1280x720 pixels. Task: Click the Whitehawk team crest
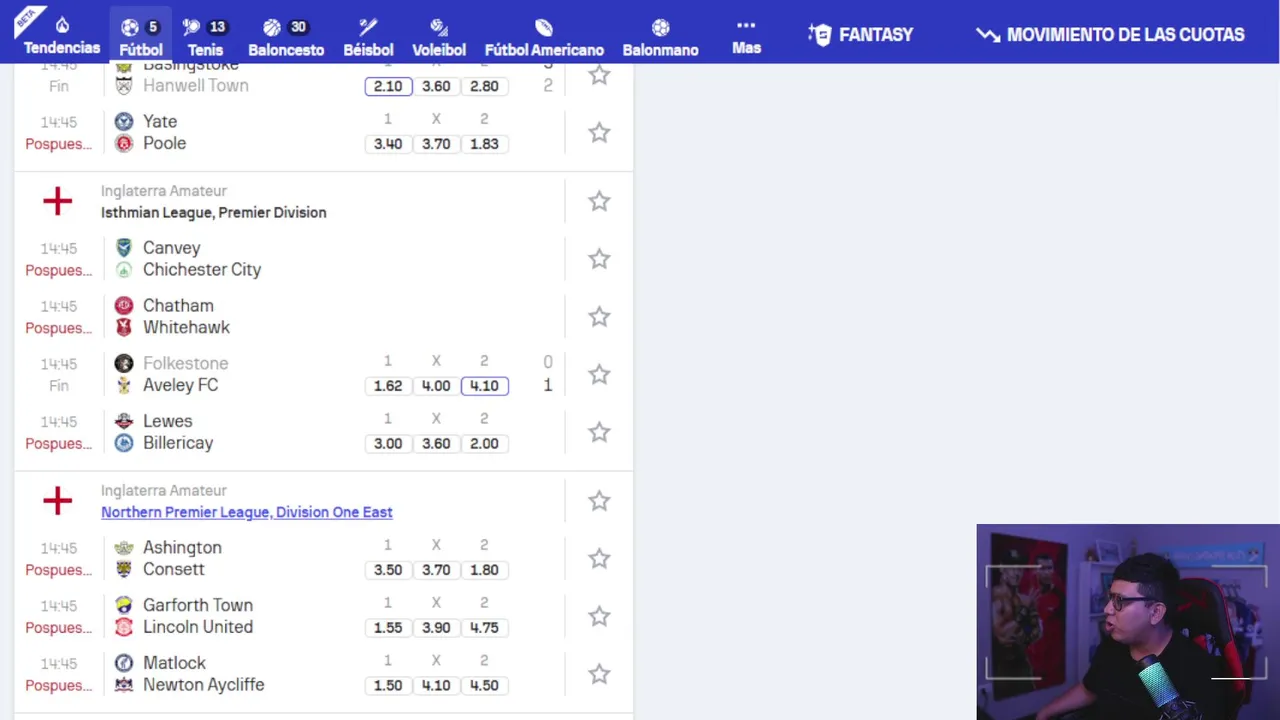point(124,327)
